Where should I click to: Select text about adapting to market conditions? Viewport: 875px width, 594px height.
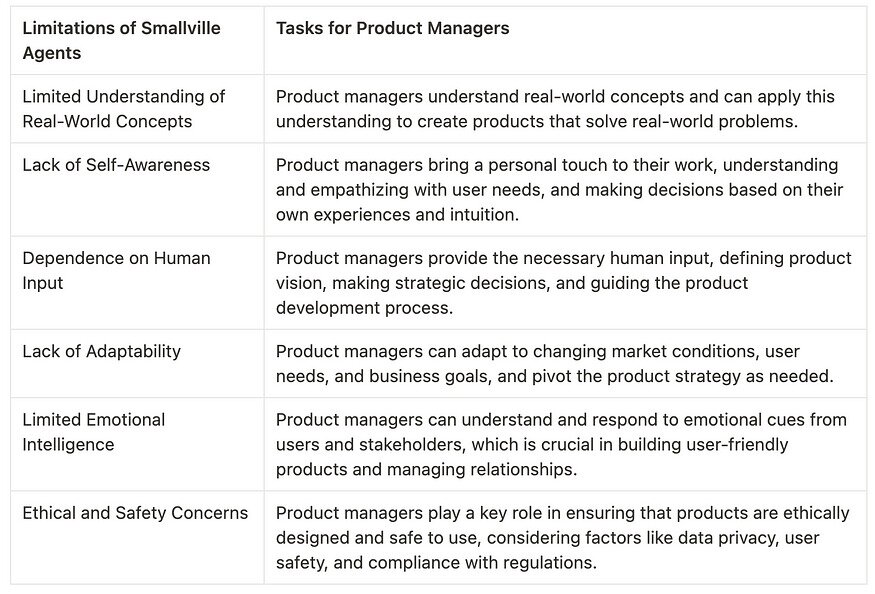click(555, 363)
